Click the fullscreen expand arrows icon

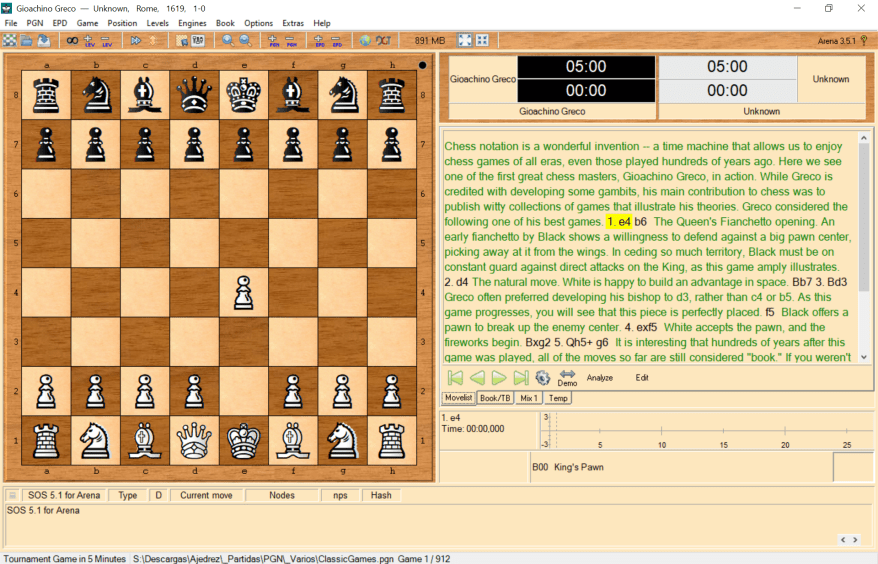(x=464, y=40)
